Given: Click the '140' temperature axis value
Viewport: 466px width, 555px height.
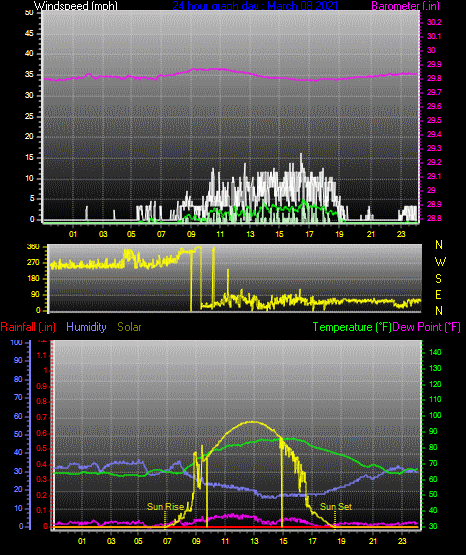Looking at the screenshot, I should pyautogui.click(x=435, y=352).
